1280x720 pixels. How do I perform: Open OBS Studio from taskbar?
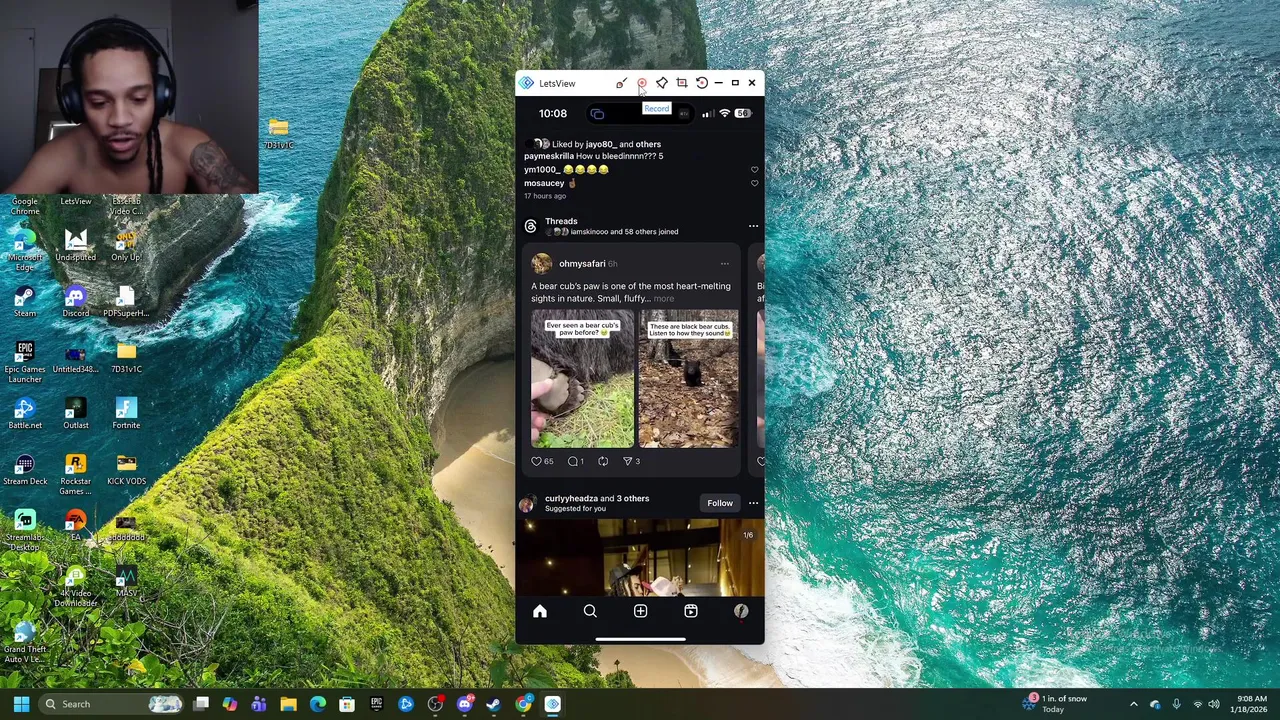pos(435,704)
